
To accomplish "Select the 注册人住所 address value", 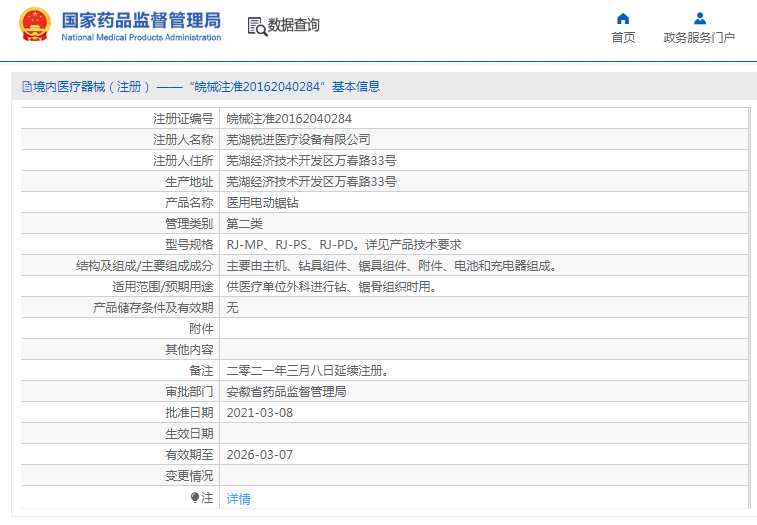I will [x=311, y=160].
